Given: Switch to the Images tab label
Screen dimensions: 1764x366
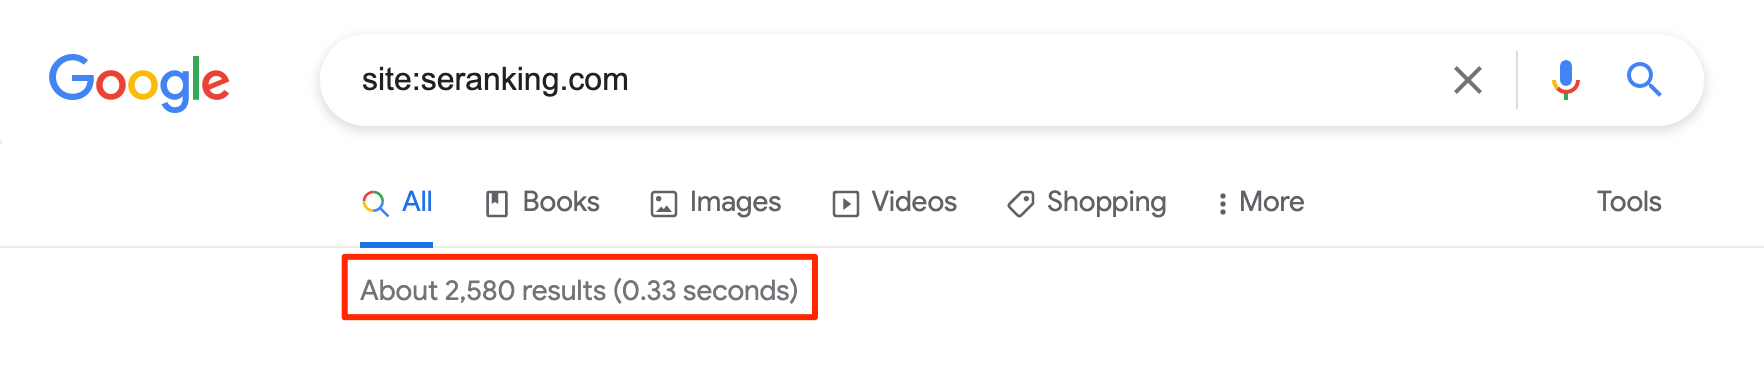Looking at the screenshot, I should pos(735,202).
